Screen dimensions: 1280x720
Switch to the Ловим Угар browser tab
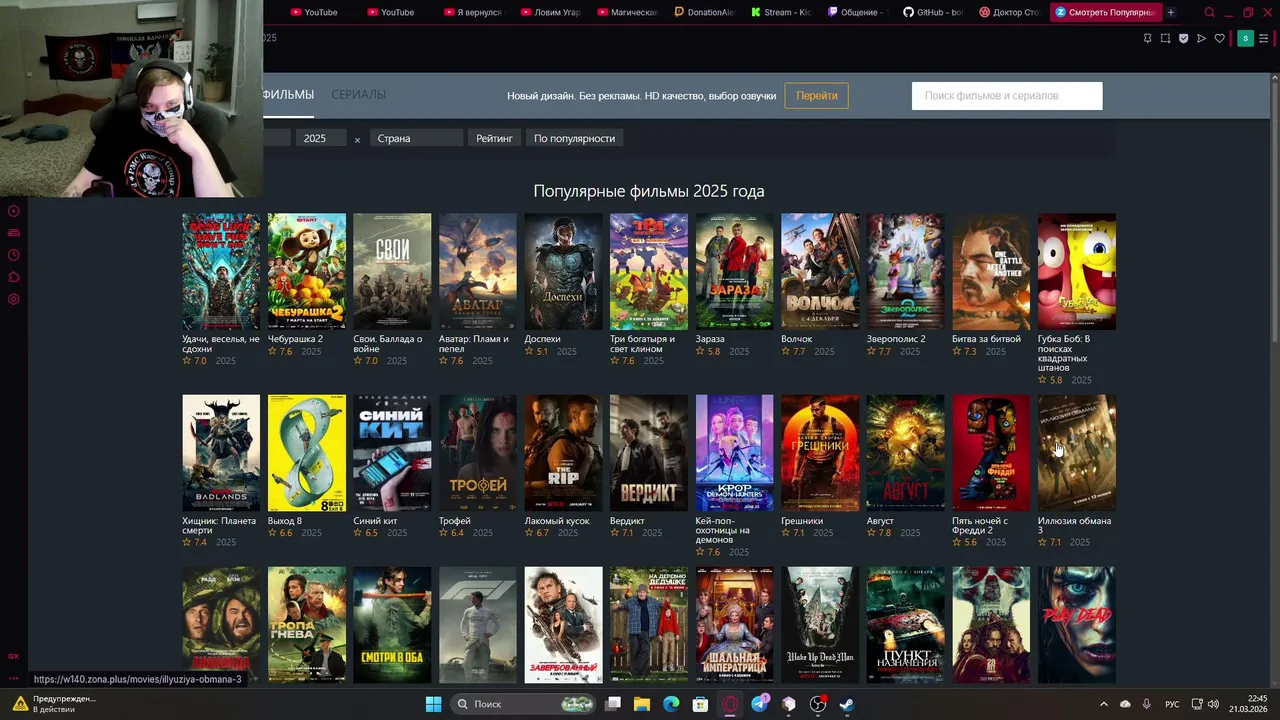click(552, 12)
